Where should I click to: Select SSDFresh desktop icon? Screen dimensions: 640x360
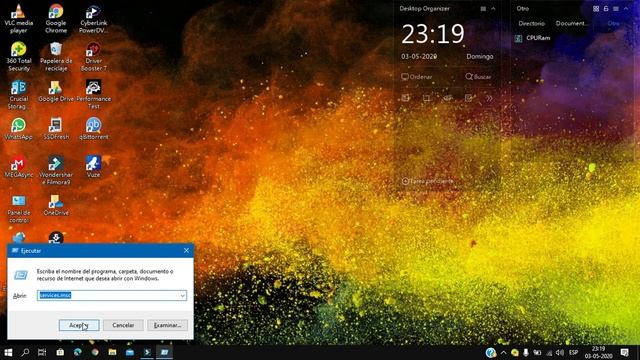(x=56, y=129)
